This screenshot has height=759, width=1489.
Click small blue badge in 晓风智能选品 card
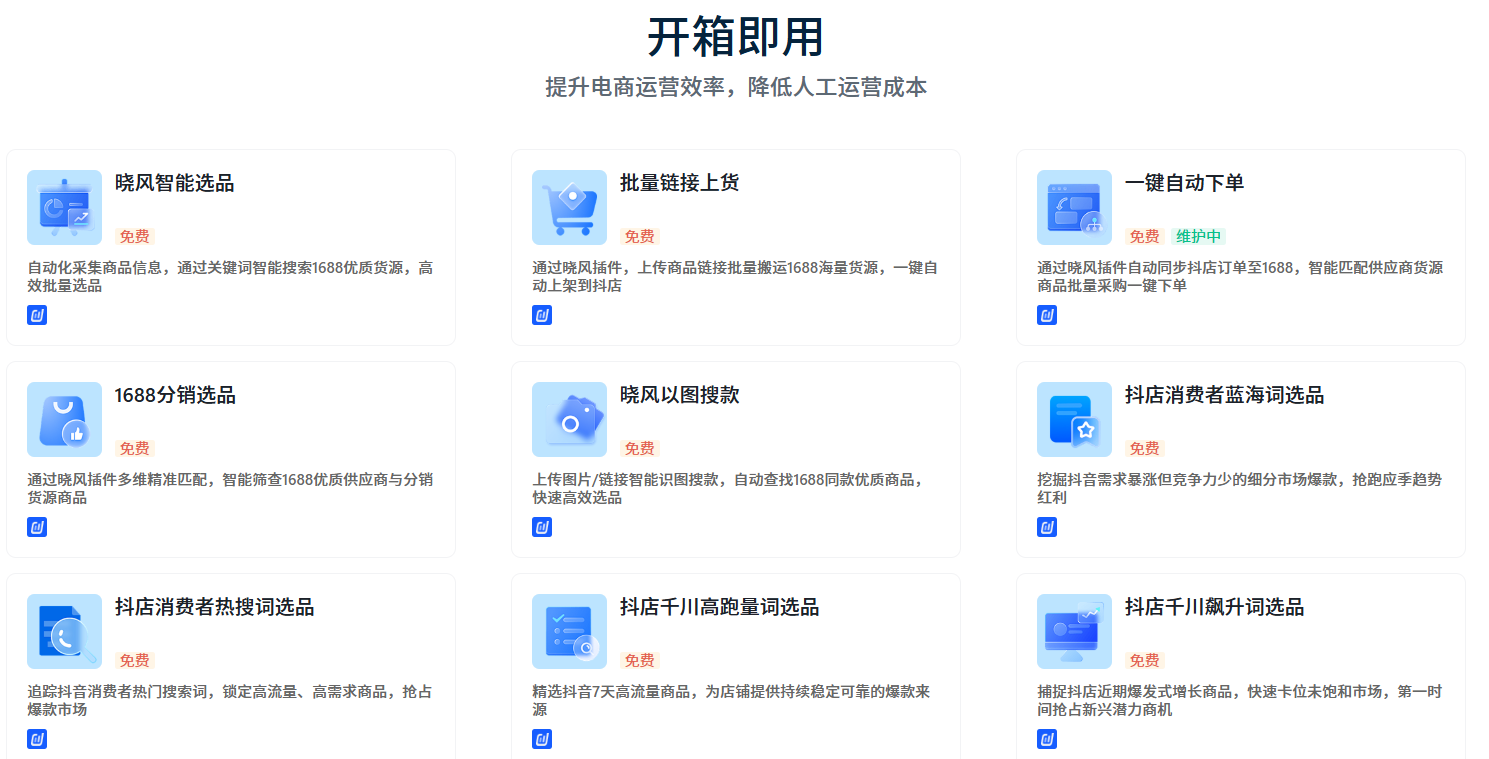[x=37, y=315]
